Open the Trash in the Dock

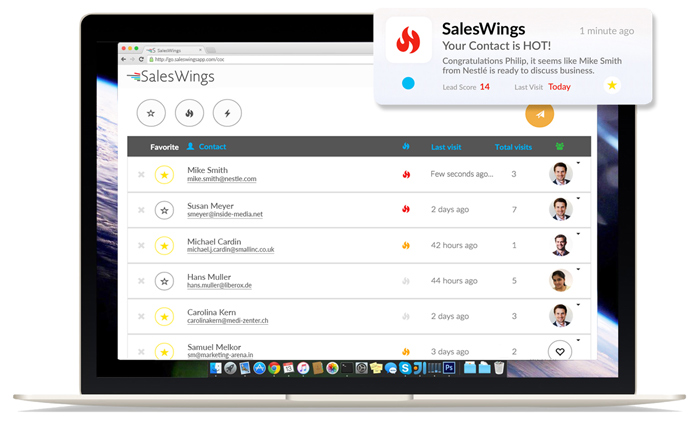click(499, 368)
